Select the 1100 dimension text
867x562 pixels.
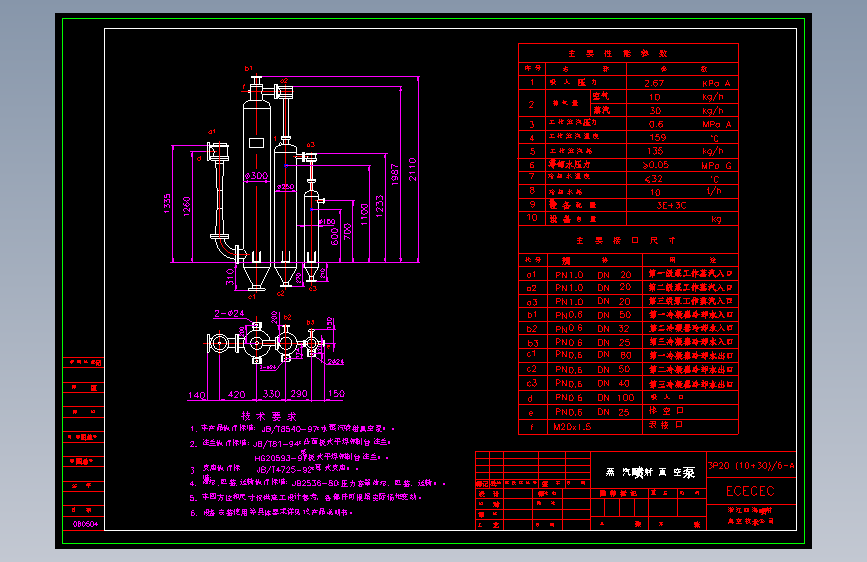[364, 214]
